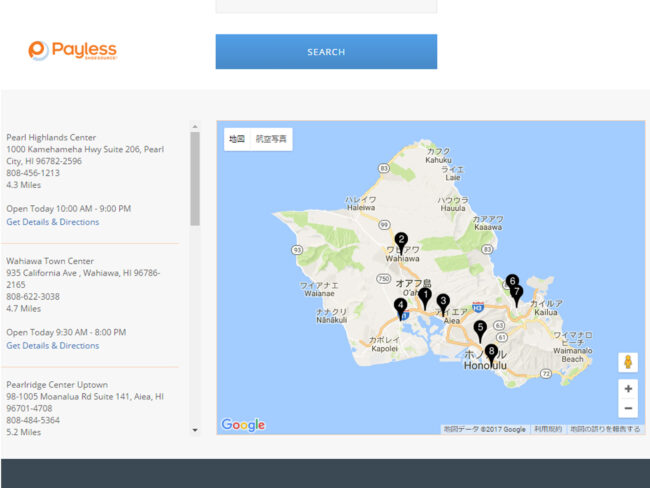Select map marker number 4 near Kapolei
The height and width of the screenshot is (488, 650).
(400, 307)
